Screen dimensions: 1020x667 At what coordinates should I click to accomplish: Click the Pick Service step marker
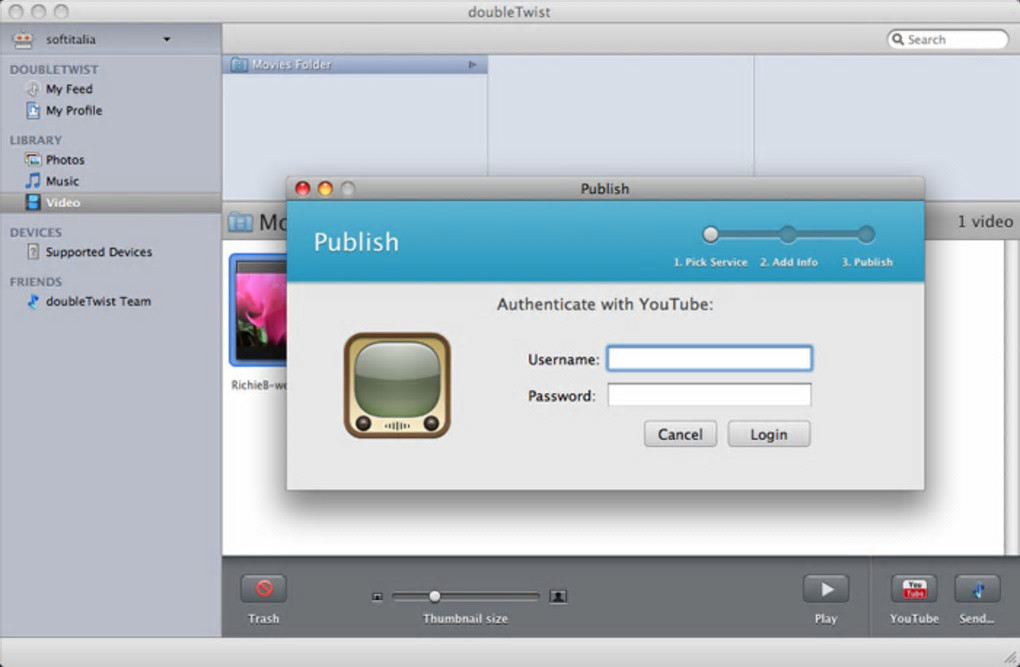tap(710, 234)
